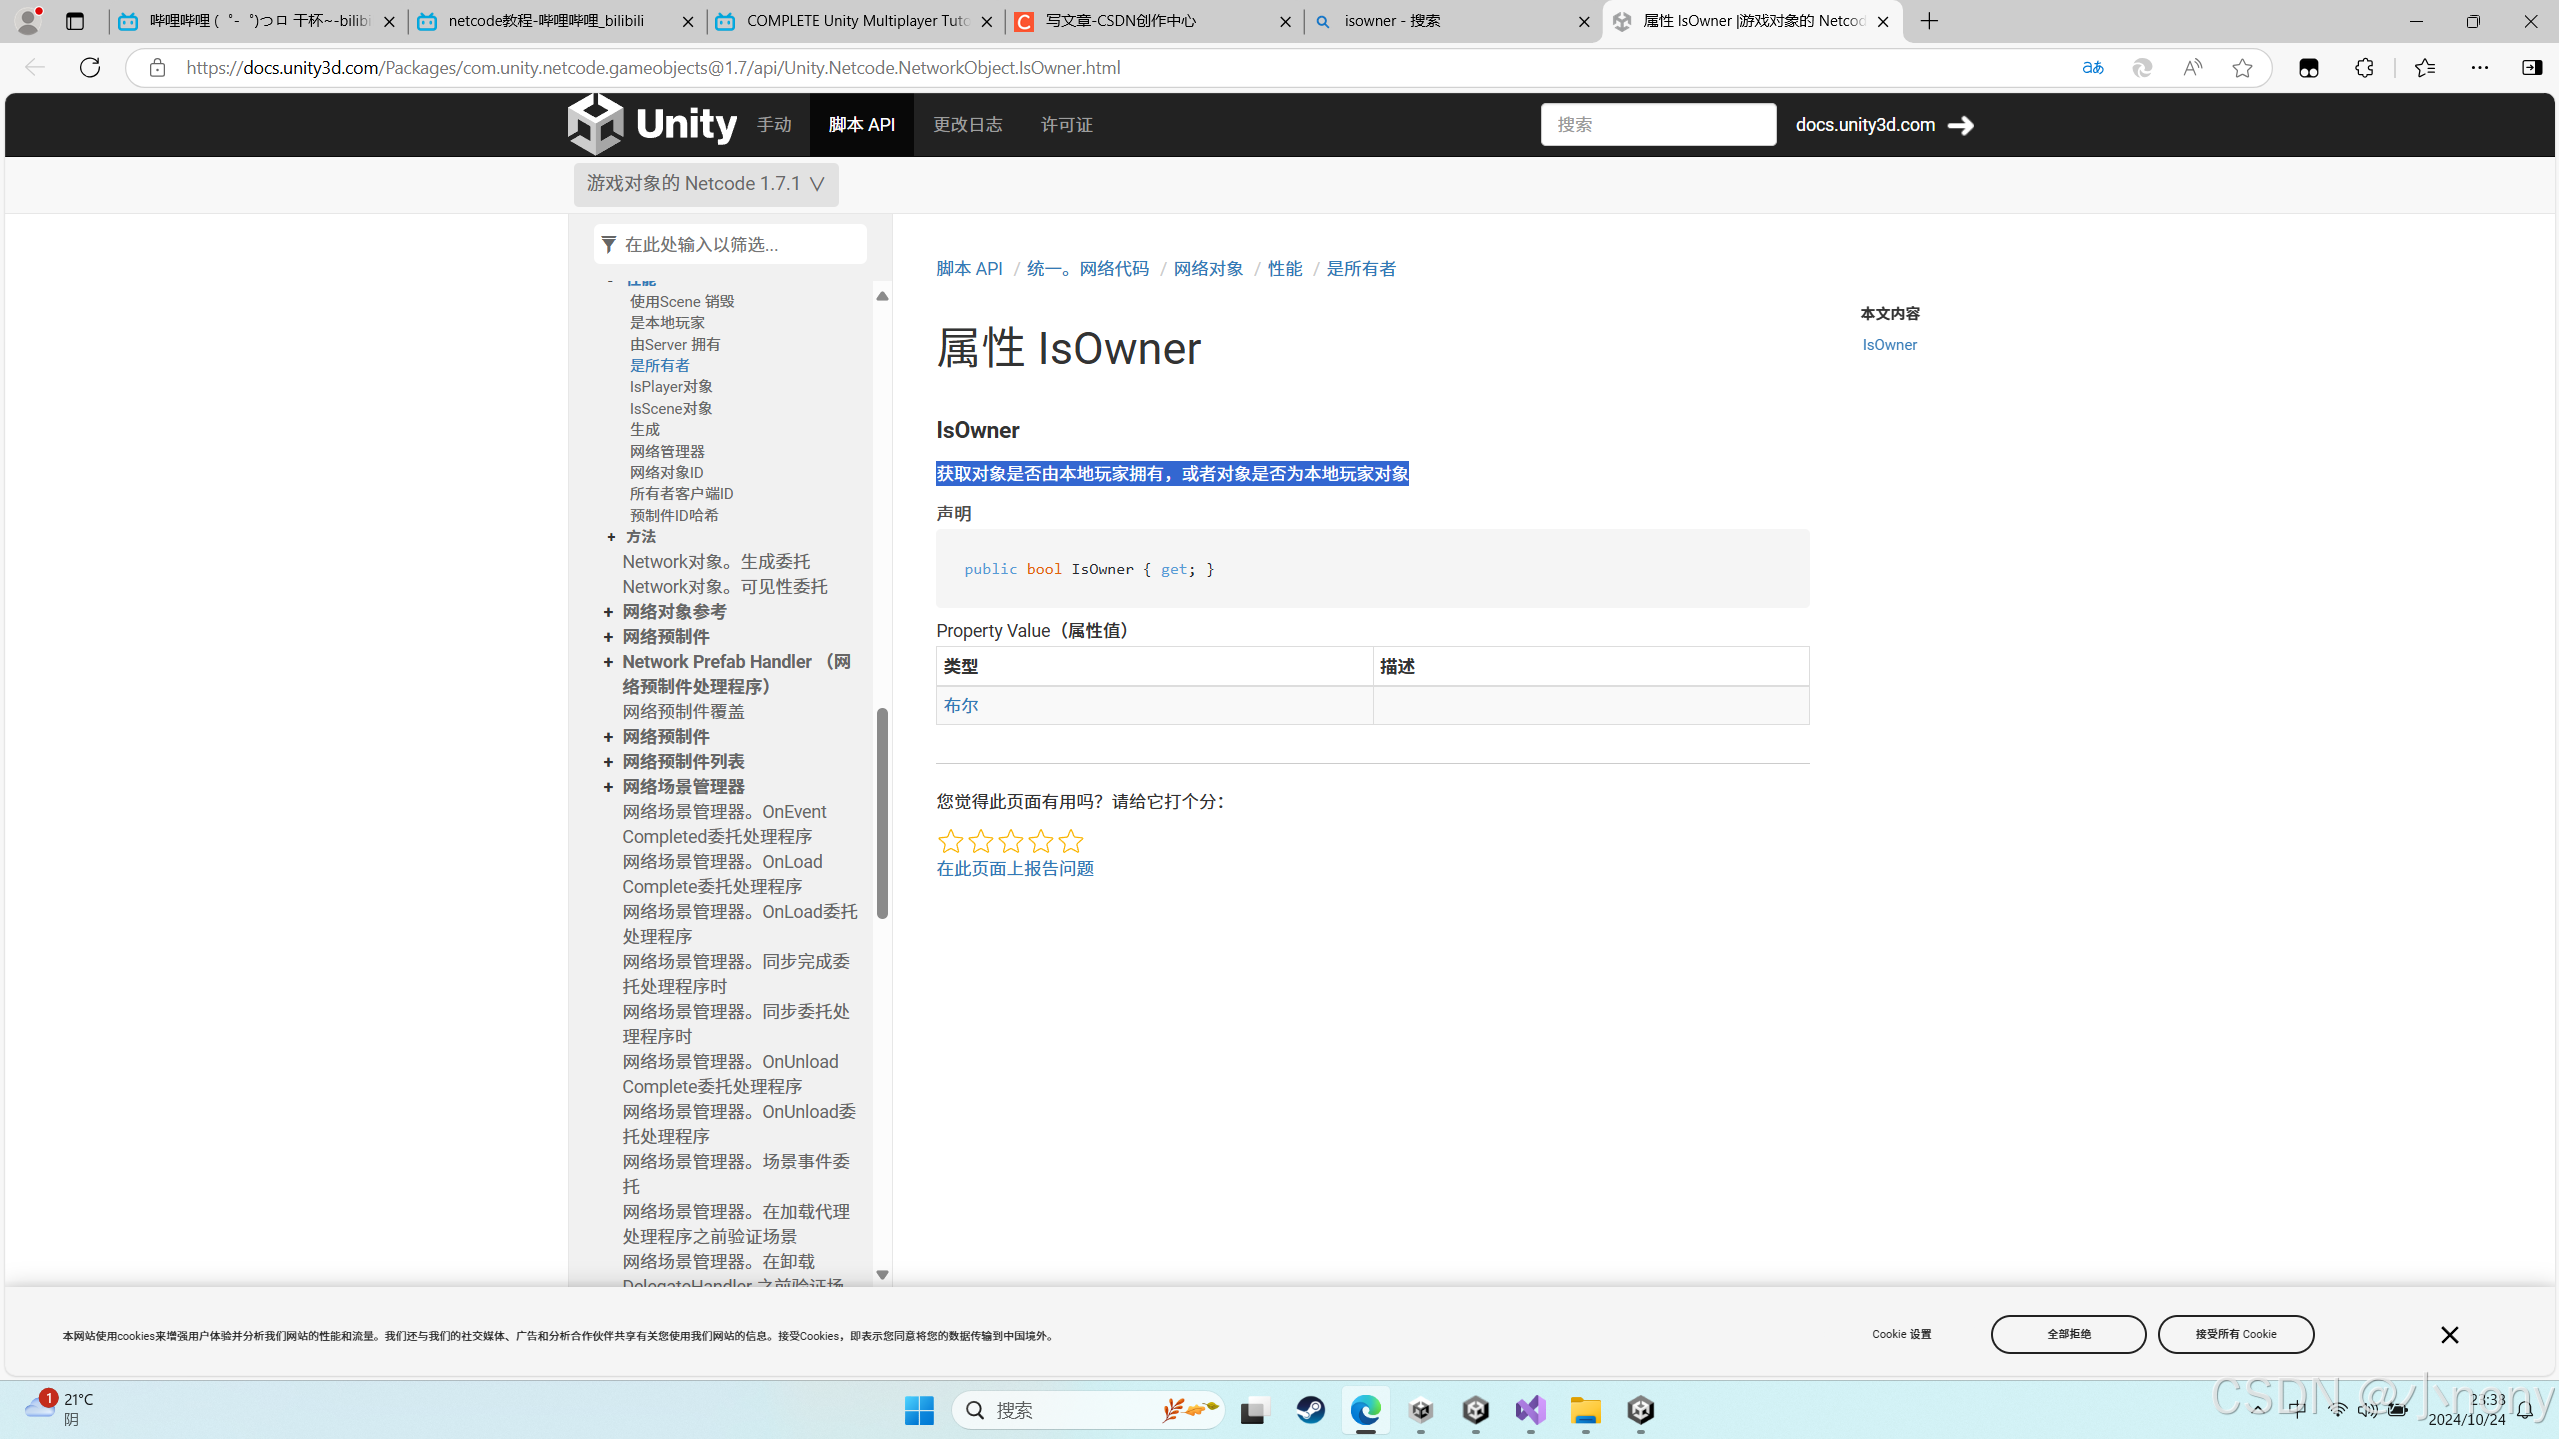Switch to the 手动 navigation tab
The width and height of the screenshot is (2559, 1439).
(772, 124)
